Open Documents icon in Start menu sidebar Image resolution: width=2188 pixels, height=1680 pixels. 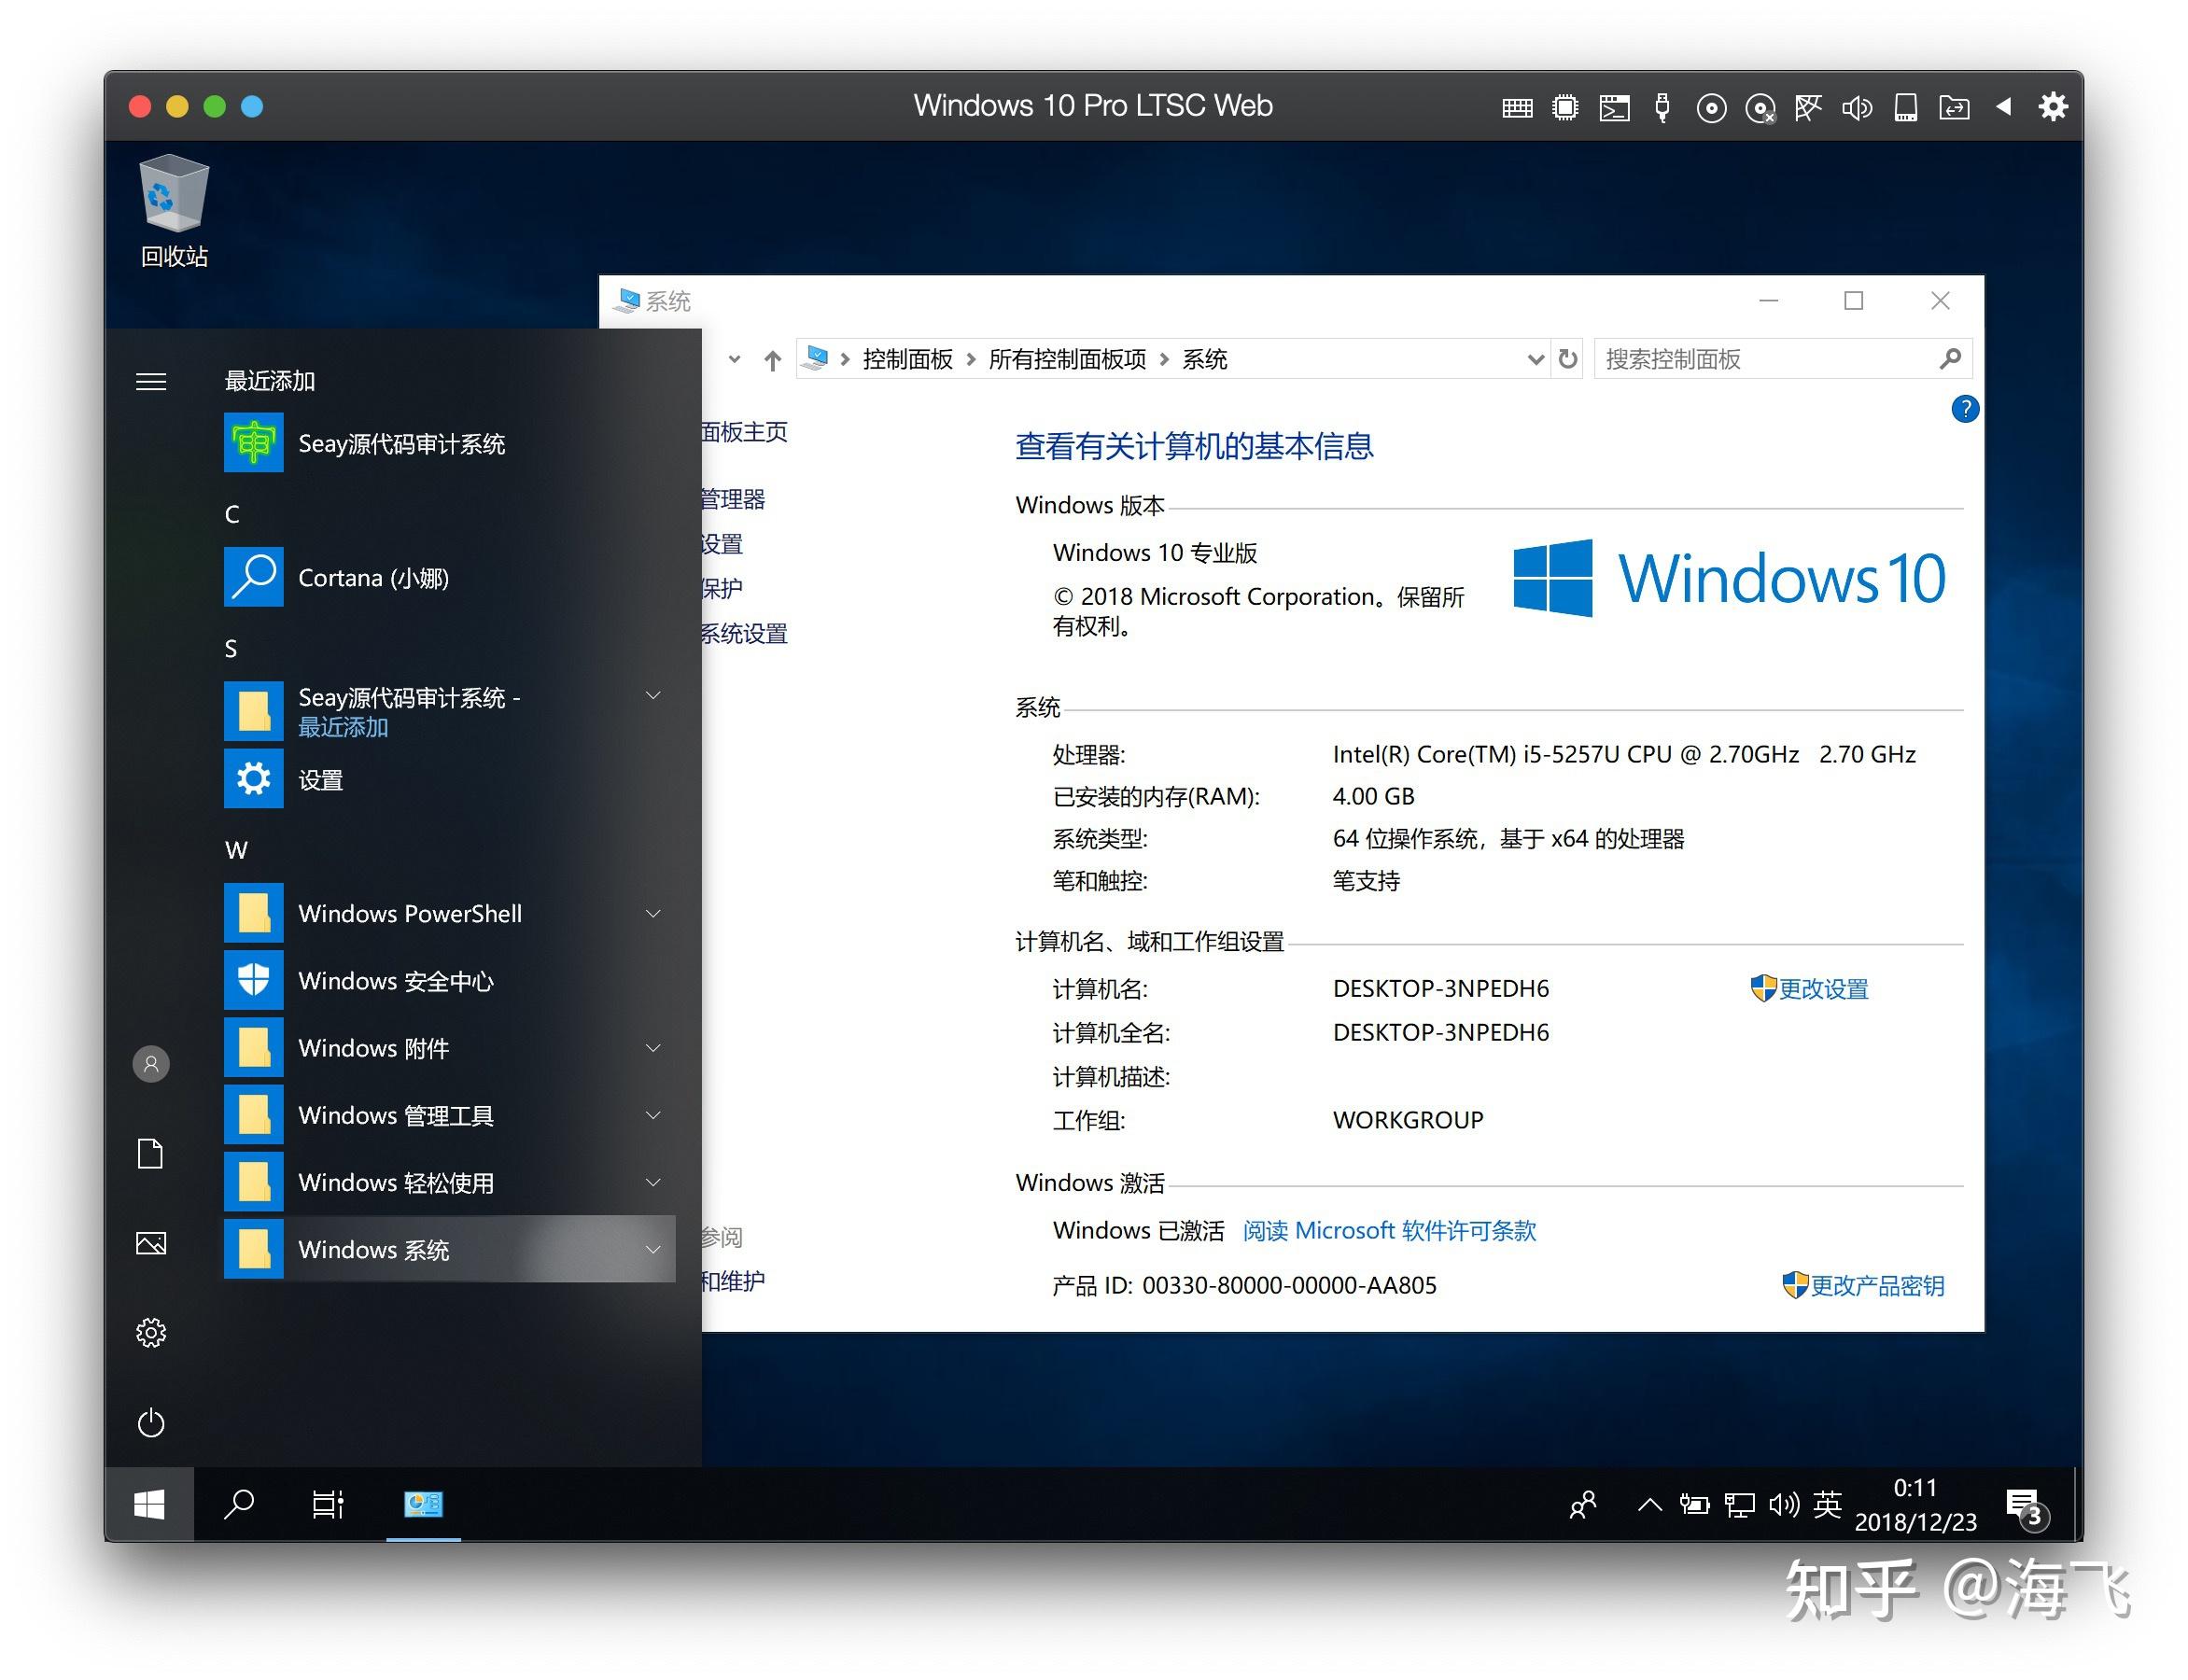click(x=151, y=1153)
